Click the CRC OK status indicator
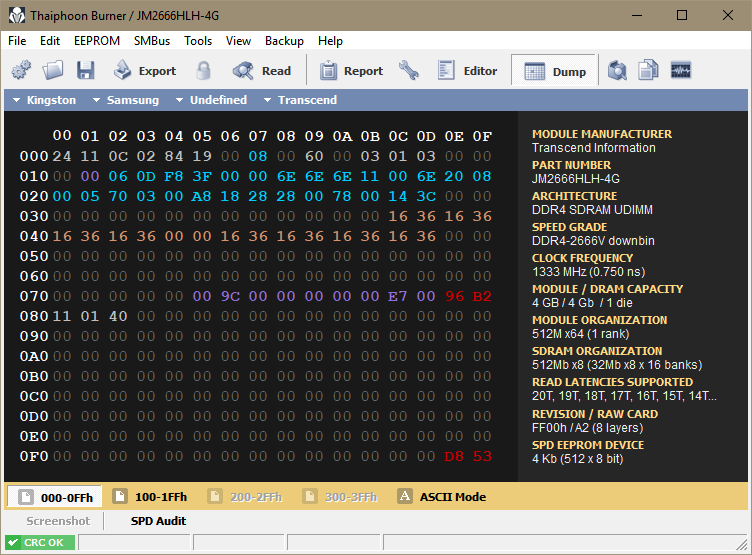The image size is (752, 555). [x=40, y=543]
